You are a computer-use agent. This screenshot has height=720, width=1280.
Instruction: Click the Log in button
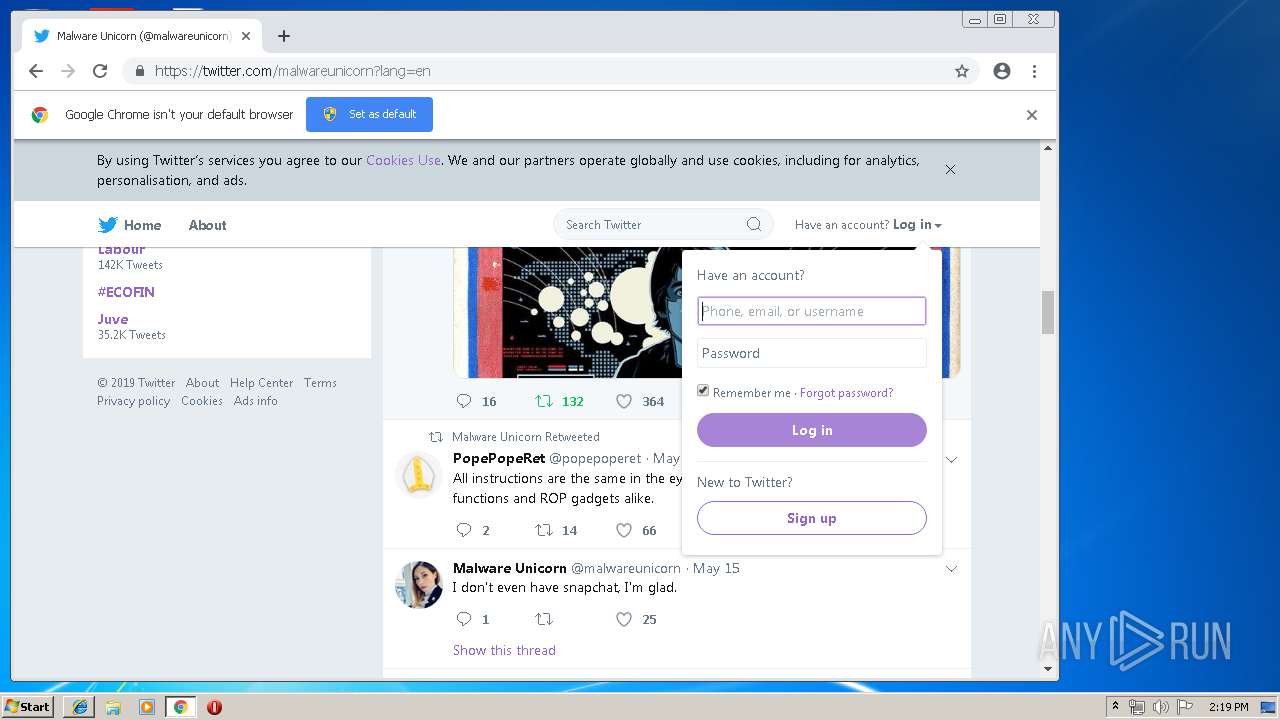(x=812, y=430)
